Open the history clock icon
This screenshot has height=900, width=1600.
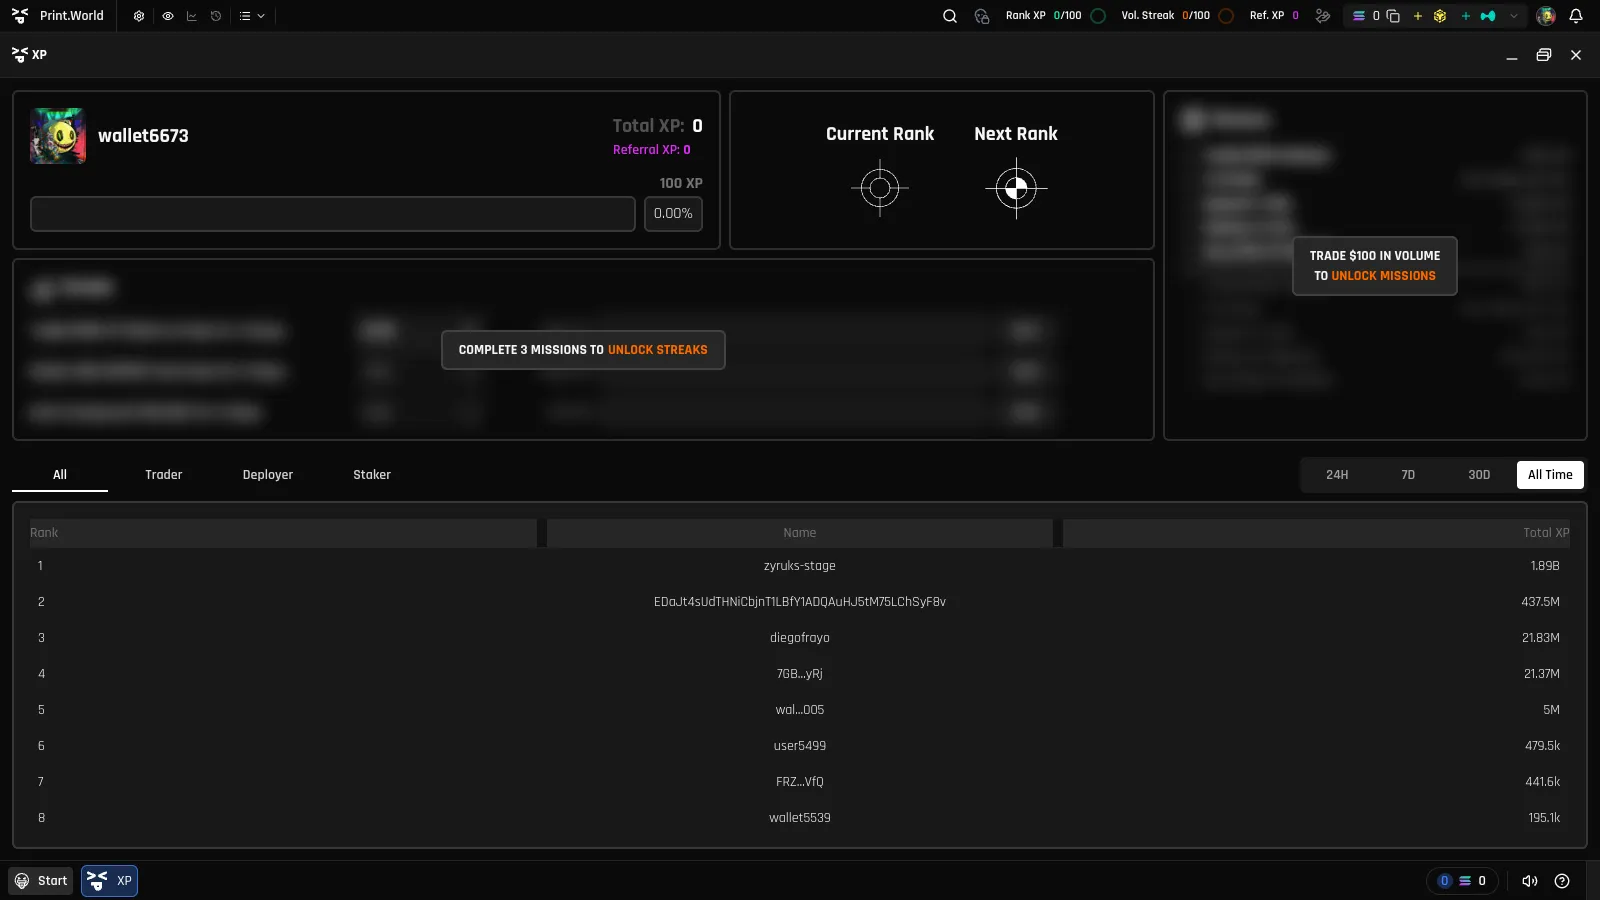click(x=216, y=16)
